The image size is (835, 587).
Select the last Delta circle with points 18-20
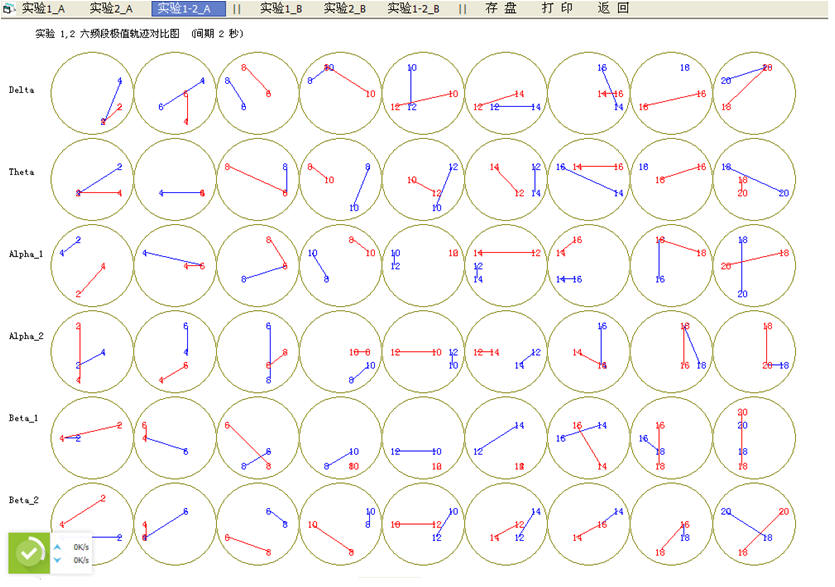point(754,93)
